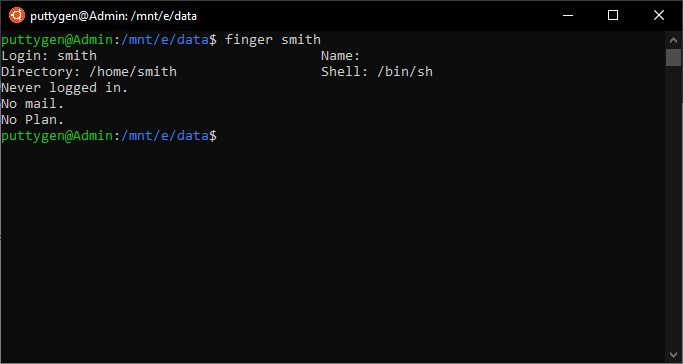Click the green puttygen@Admin text in the first prompt

pos(57,40)
